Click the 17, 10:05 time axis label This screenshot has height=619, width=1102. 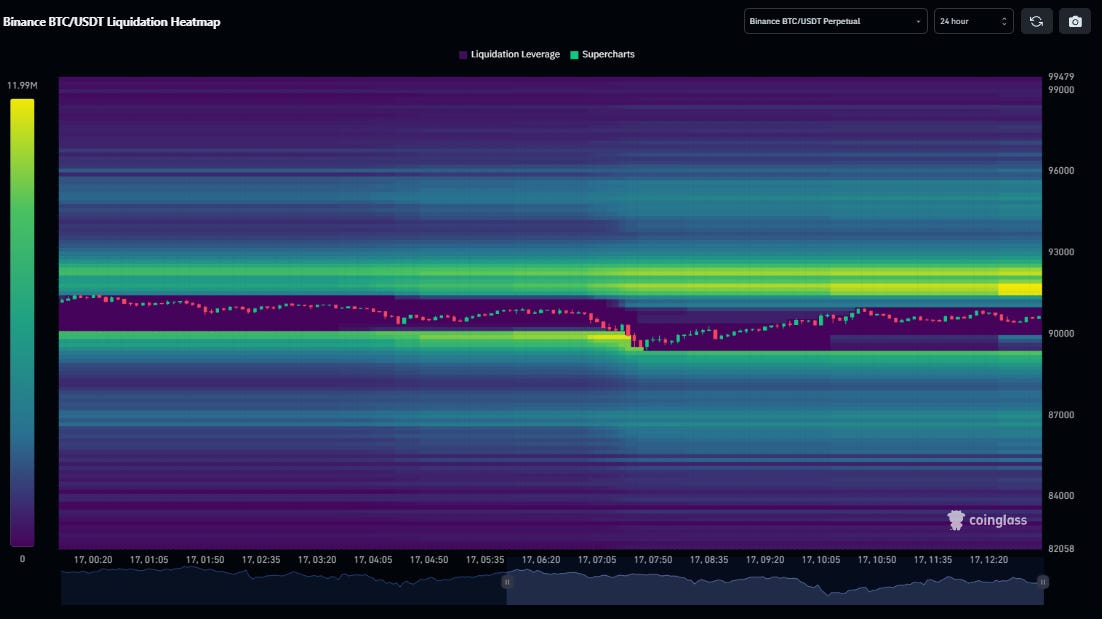click(x=821, y=560)
